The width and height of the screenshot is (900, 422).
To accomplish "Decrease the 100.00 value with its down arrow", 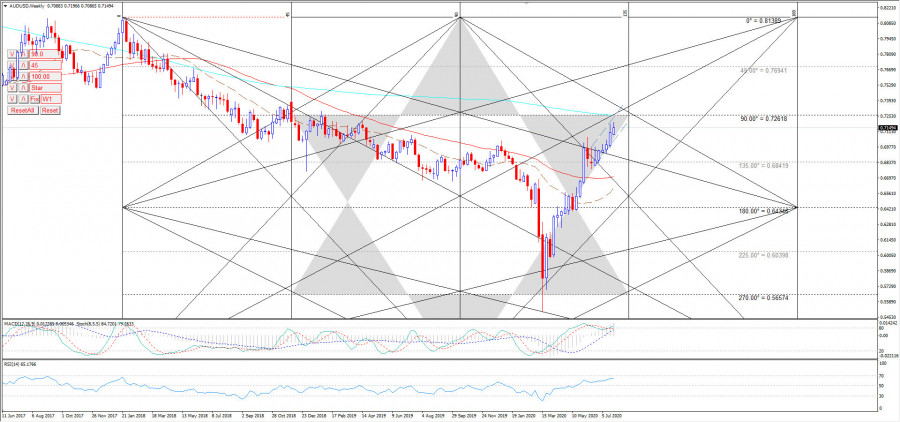I will click(x=12, y=76).
